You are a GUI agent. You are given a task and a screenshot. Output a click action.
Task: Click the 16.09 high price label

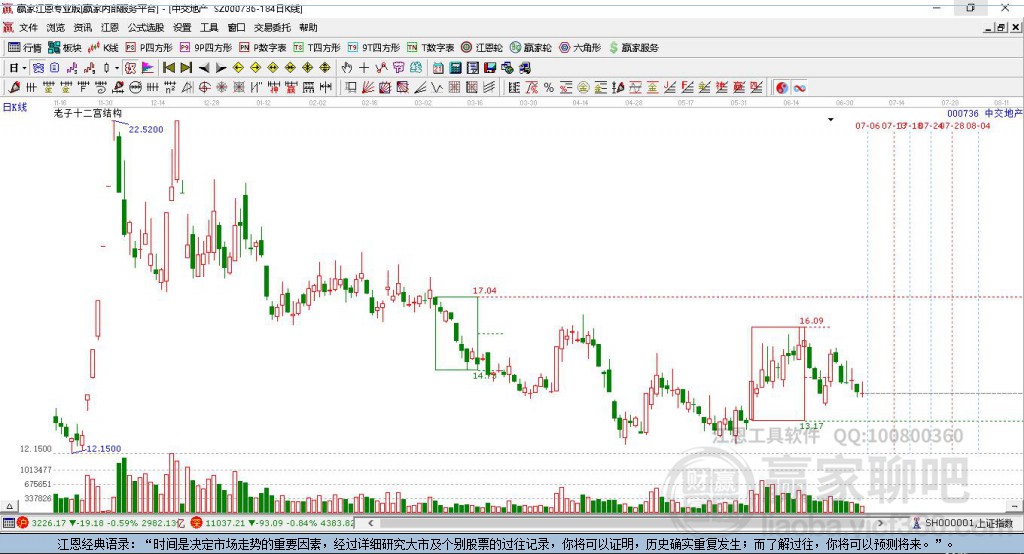point(811,321)
